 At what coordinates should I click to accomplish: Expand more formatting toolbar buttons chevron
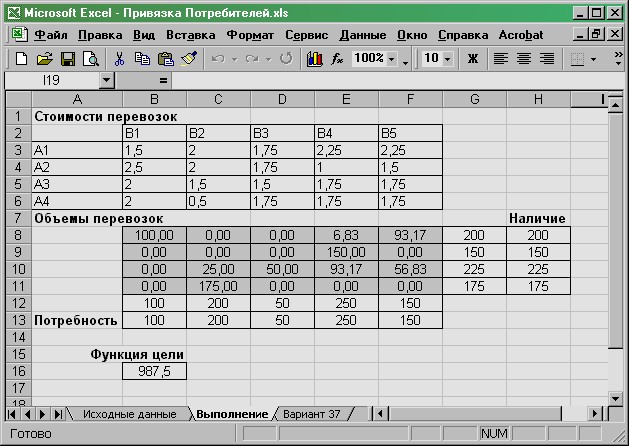coord(618,59)
